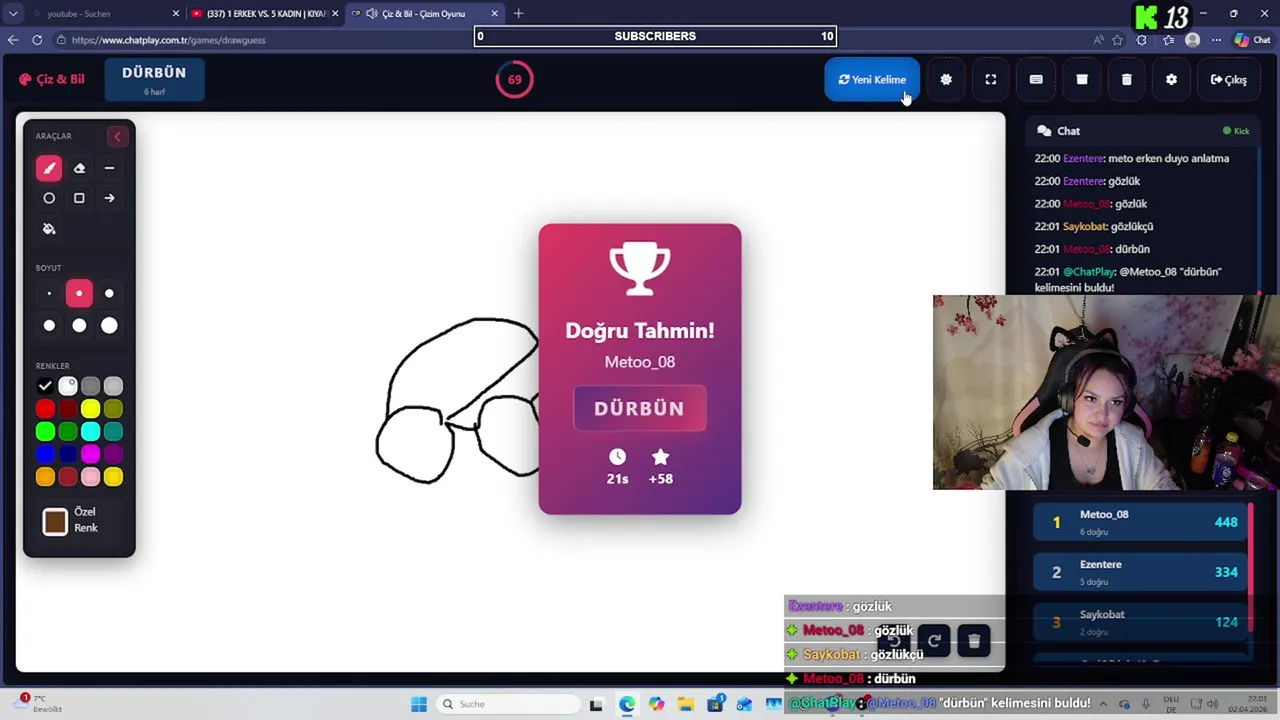Image resolution: width=1280 pixels, height=720 pixels.
Task: Pick the black color swatch
Action: click(x=45, y=386)
